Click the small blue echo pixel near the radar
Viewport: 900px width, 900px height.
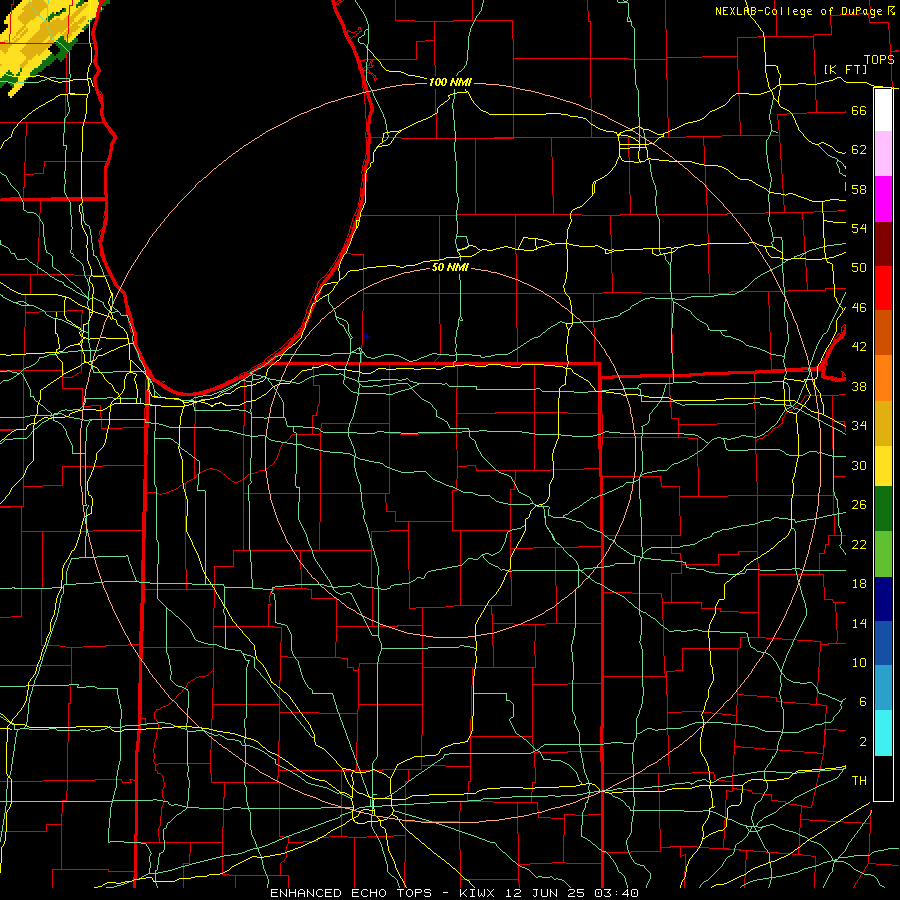366,337
